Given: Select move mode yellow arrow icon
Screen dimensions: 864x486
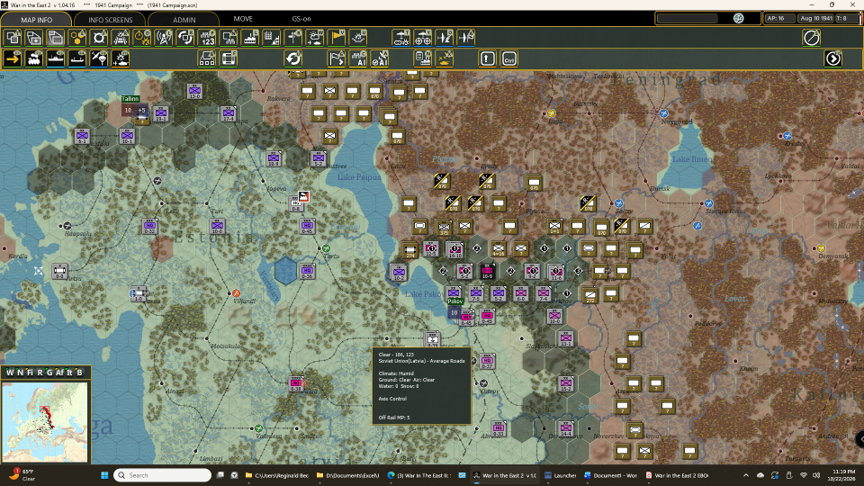Looking at the screenshot, I should pos(13,58).
